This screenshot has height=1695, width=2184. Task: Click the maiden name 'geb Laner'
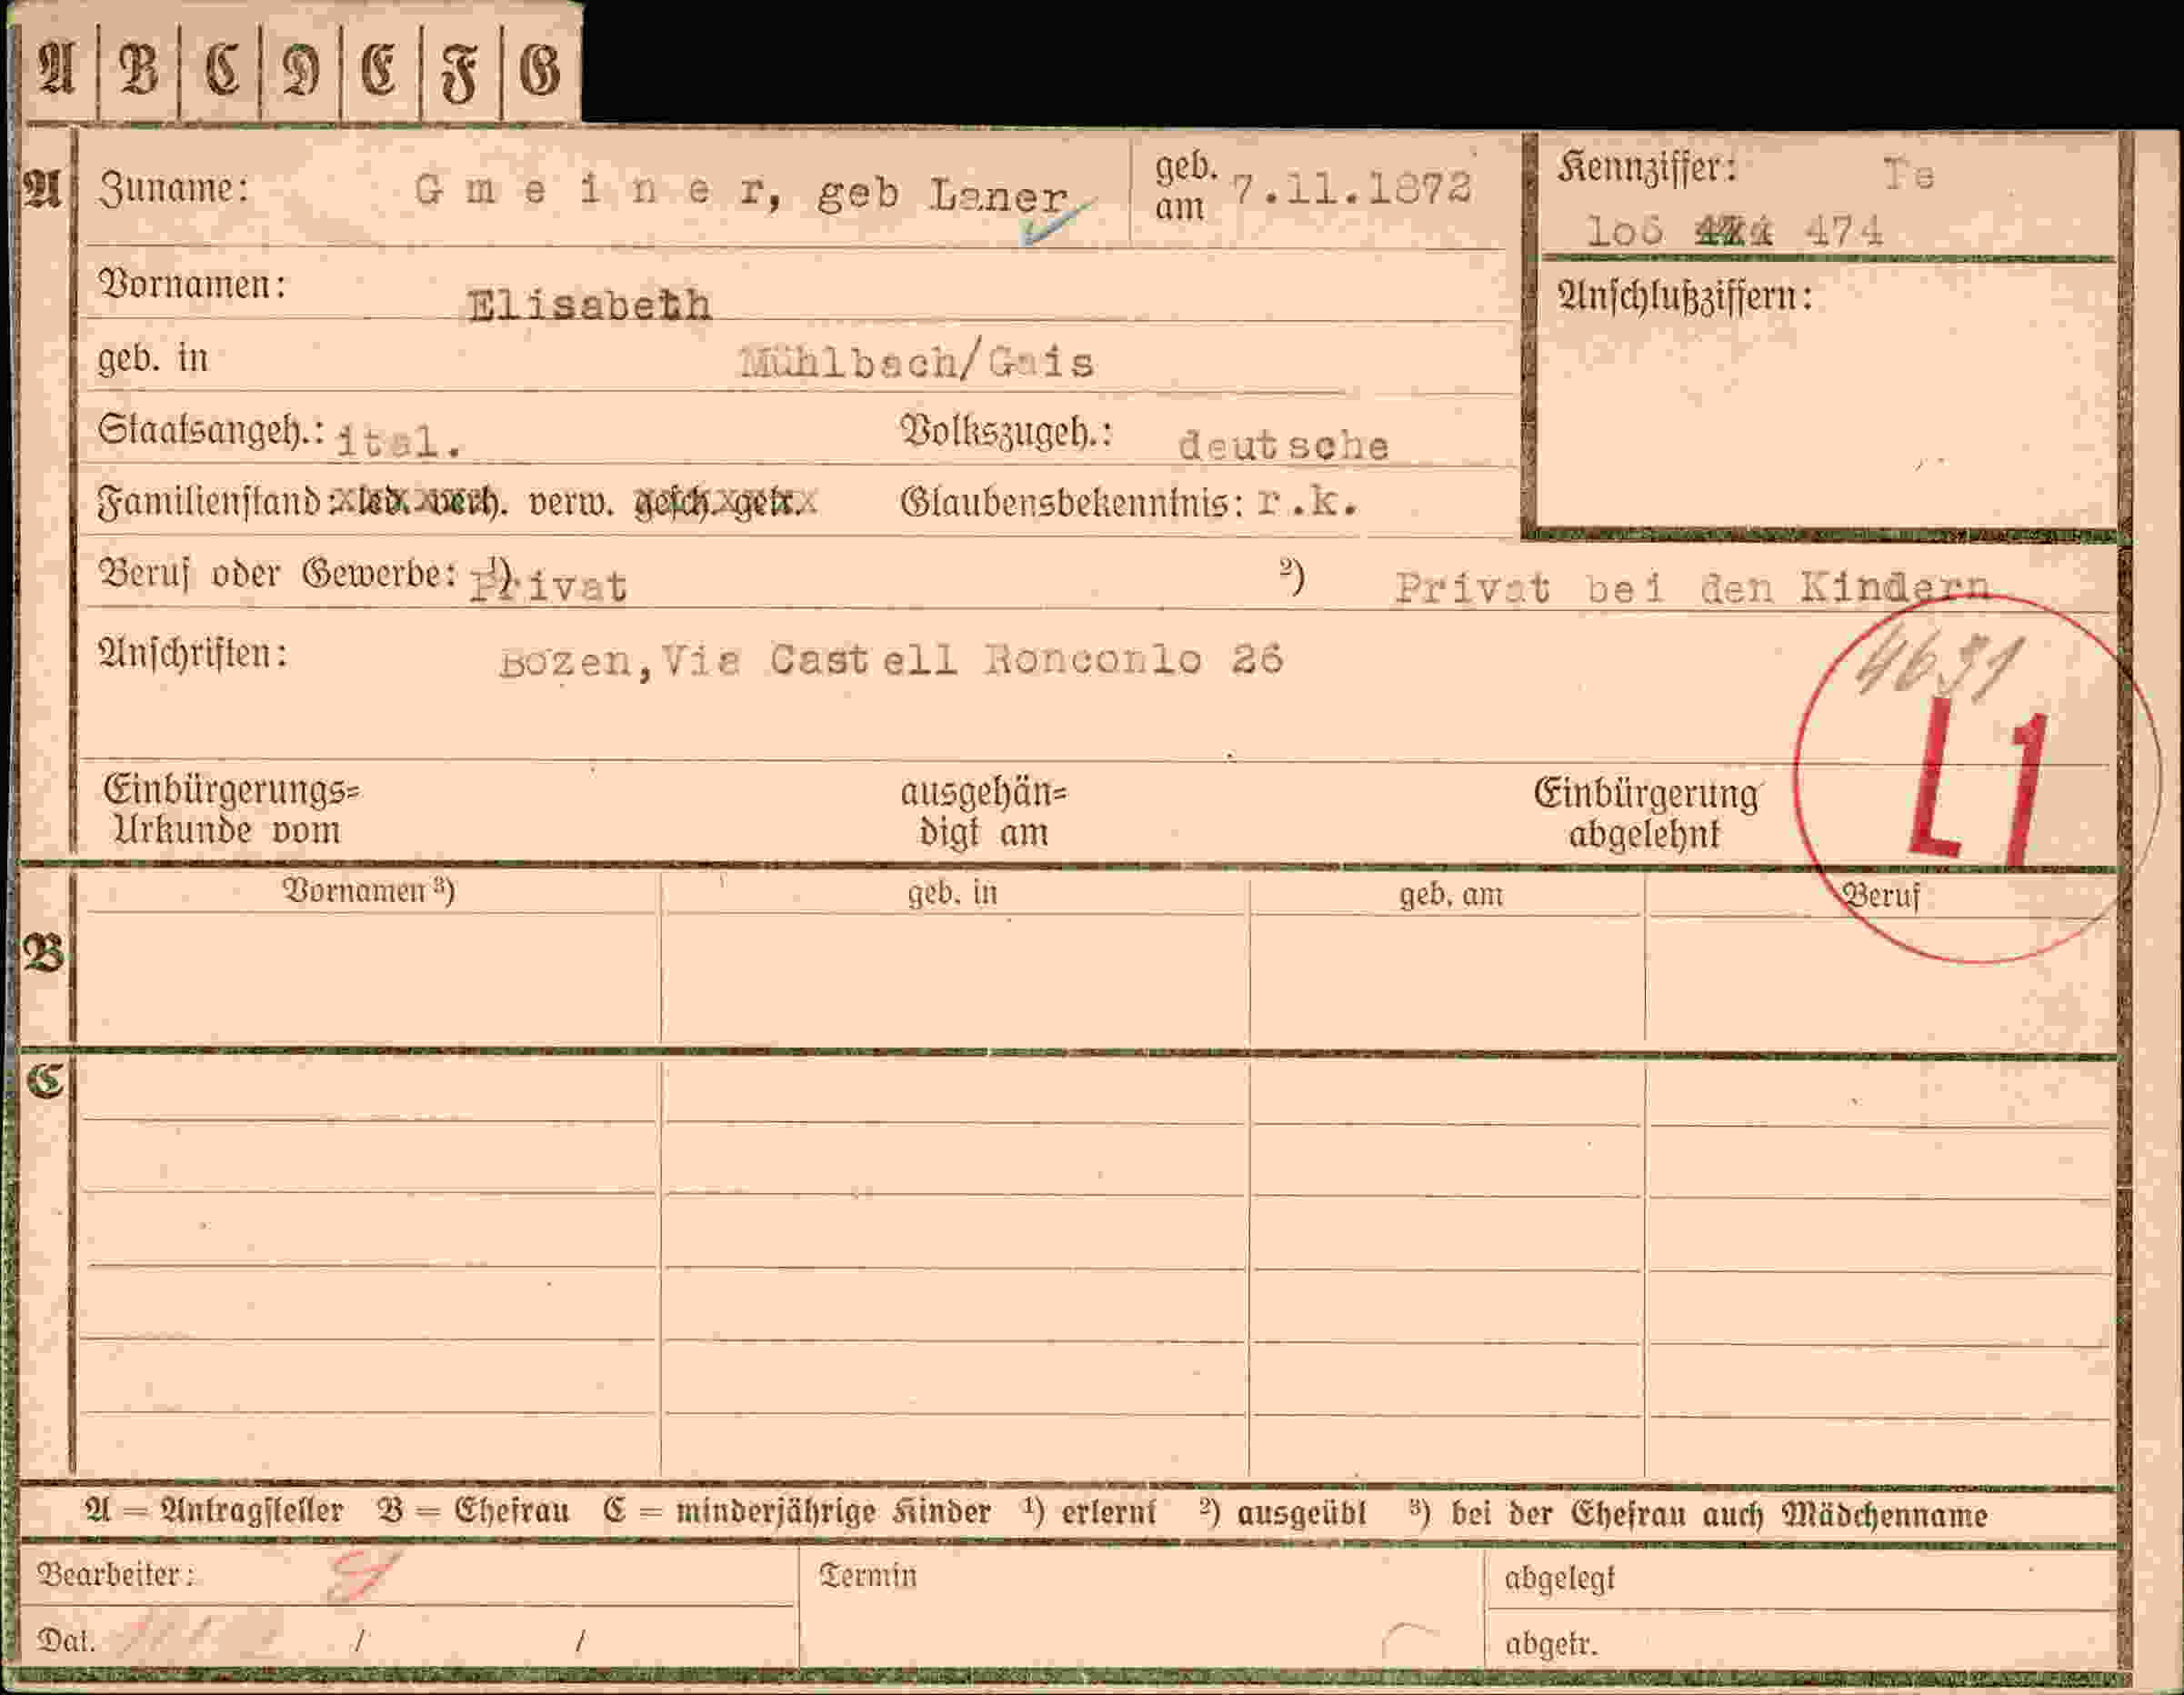click(x=943, y=196)
